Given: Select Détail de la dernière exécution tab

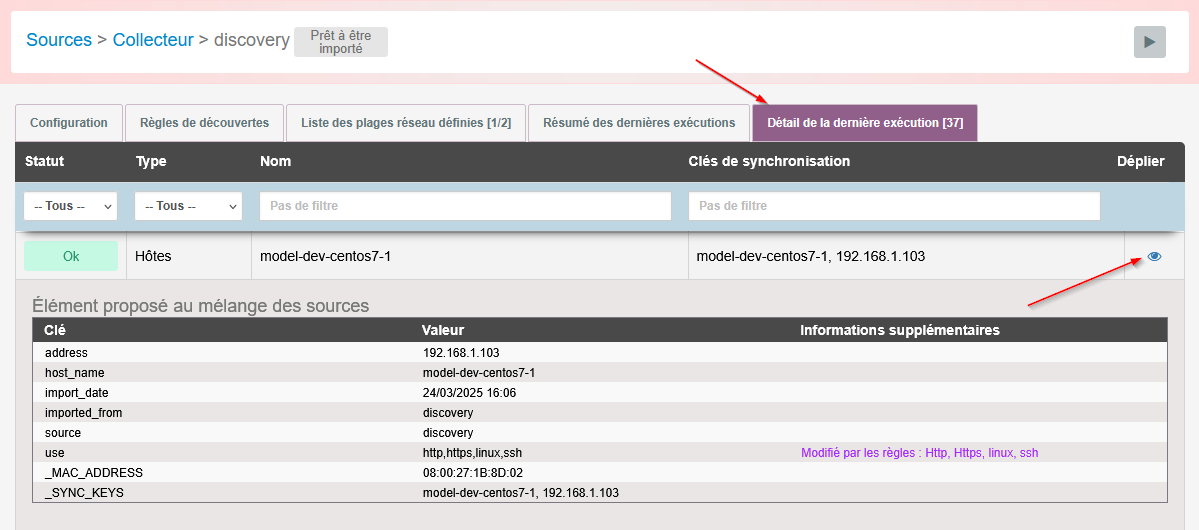Looking at the screenshot, I should click(864, 123).
